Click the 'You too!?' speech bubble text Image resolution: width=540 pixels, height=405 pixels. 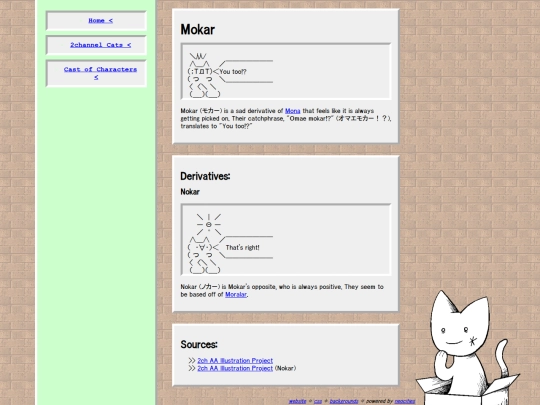(x=233, y=72)
